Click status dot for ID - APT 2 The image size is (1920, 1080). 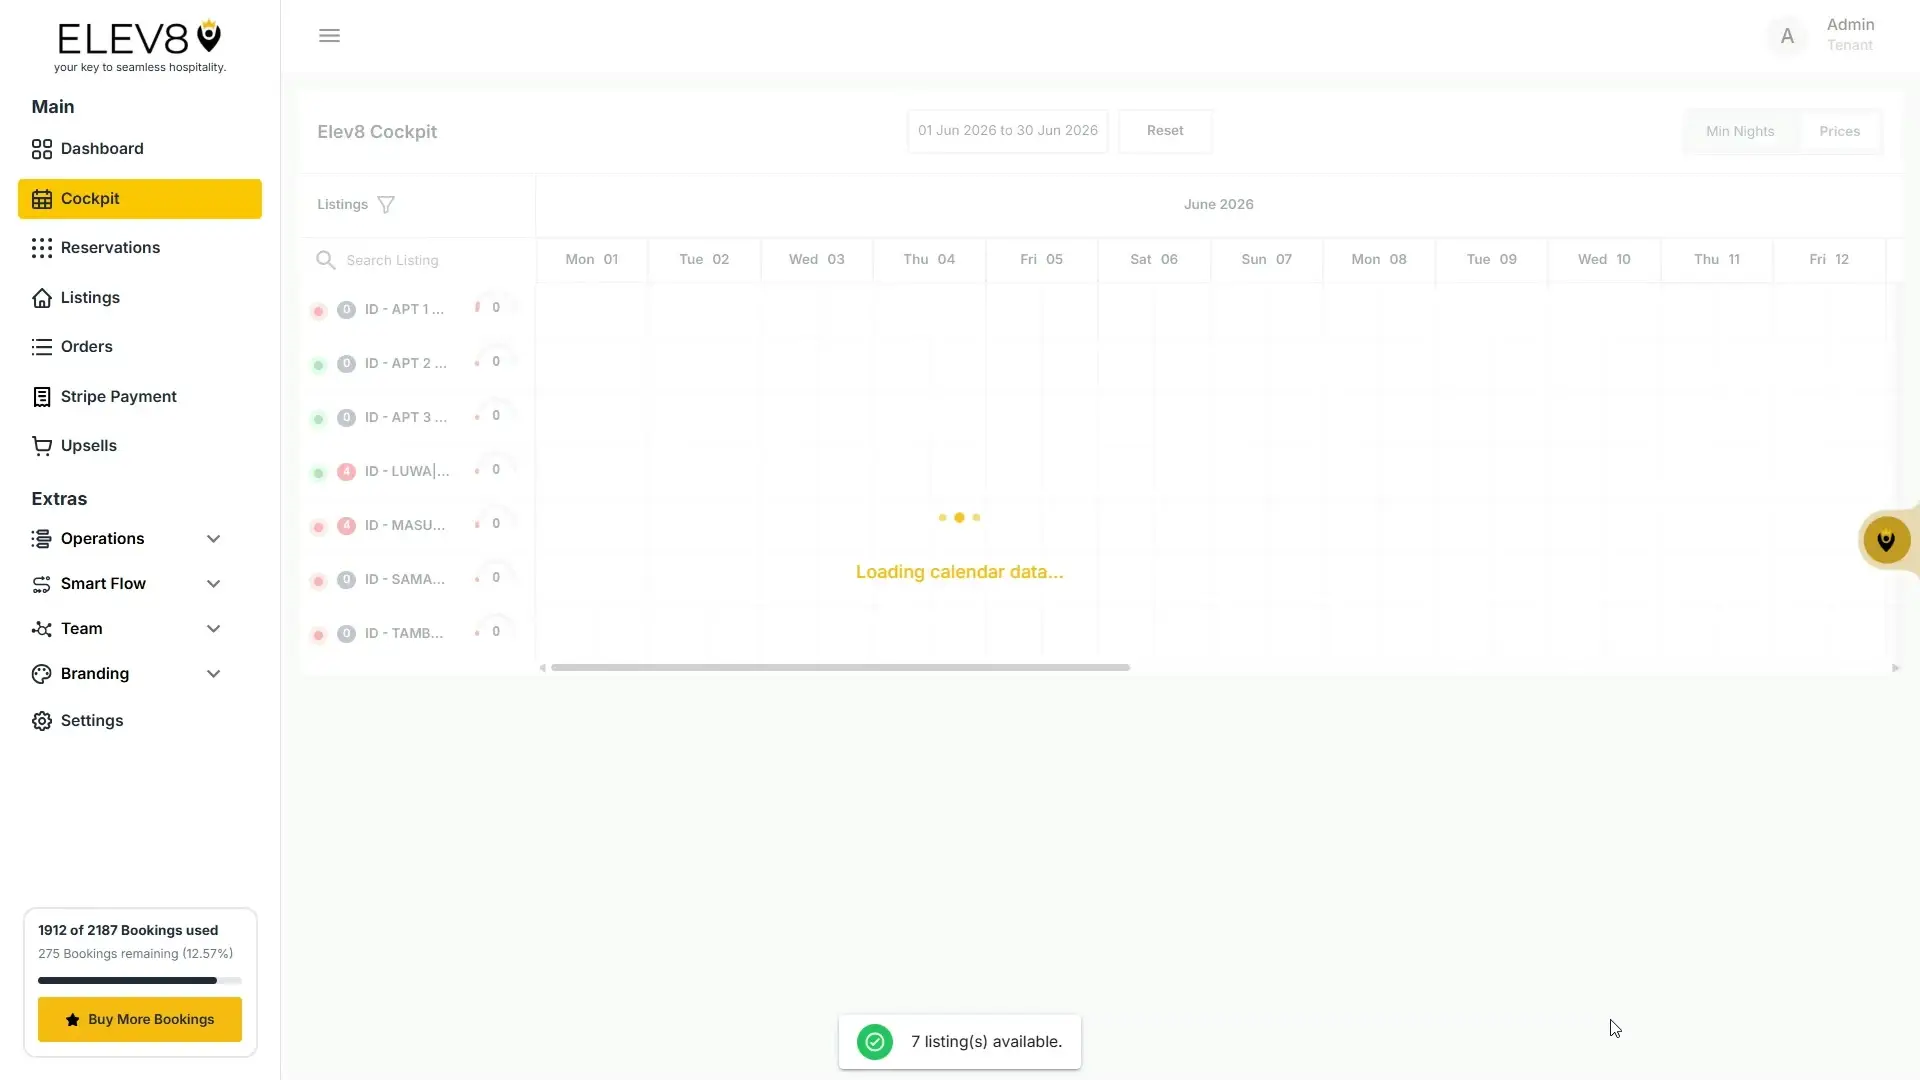[x=318, y=365]
